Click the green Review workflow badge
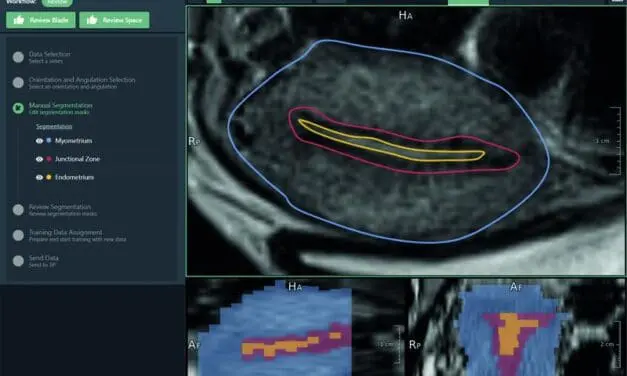Screen dimensions: 627x376 pos(57,2)
